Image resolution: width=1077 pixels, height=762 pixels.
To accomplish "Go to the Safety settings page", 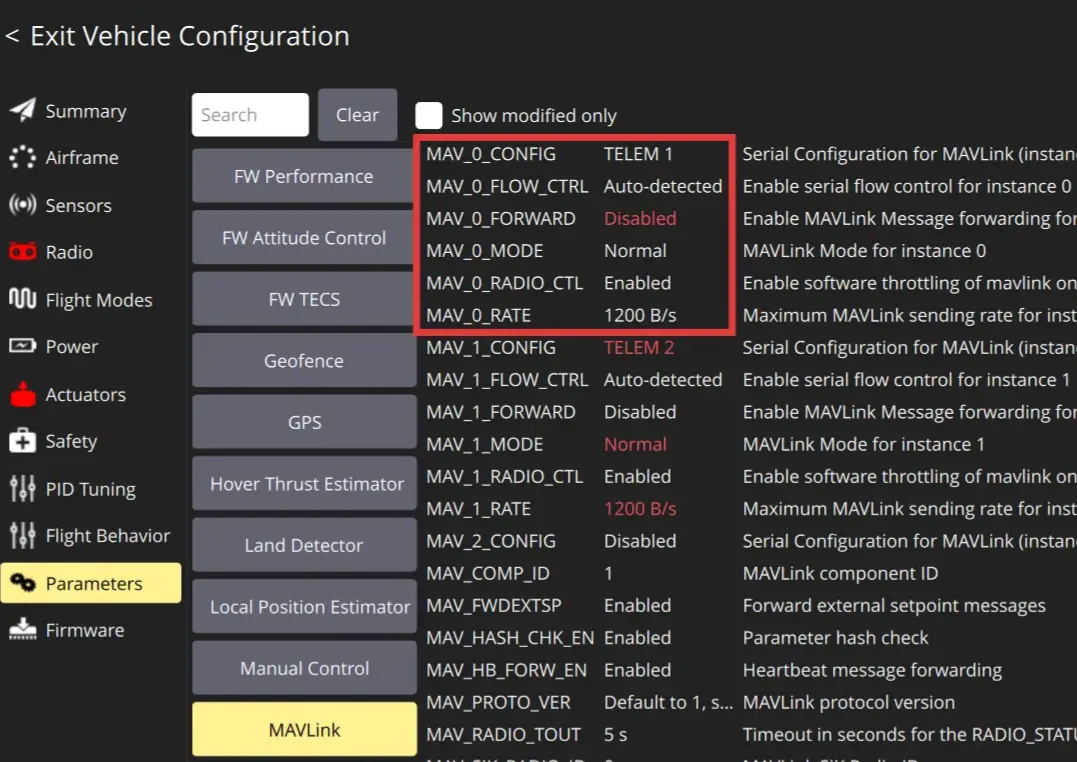I will click(x=71, y=441).
